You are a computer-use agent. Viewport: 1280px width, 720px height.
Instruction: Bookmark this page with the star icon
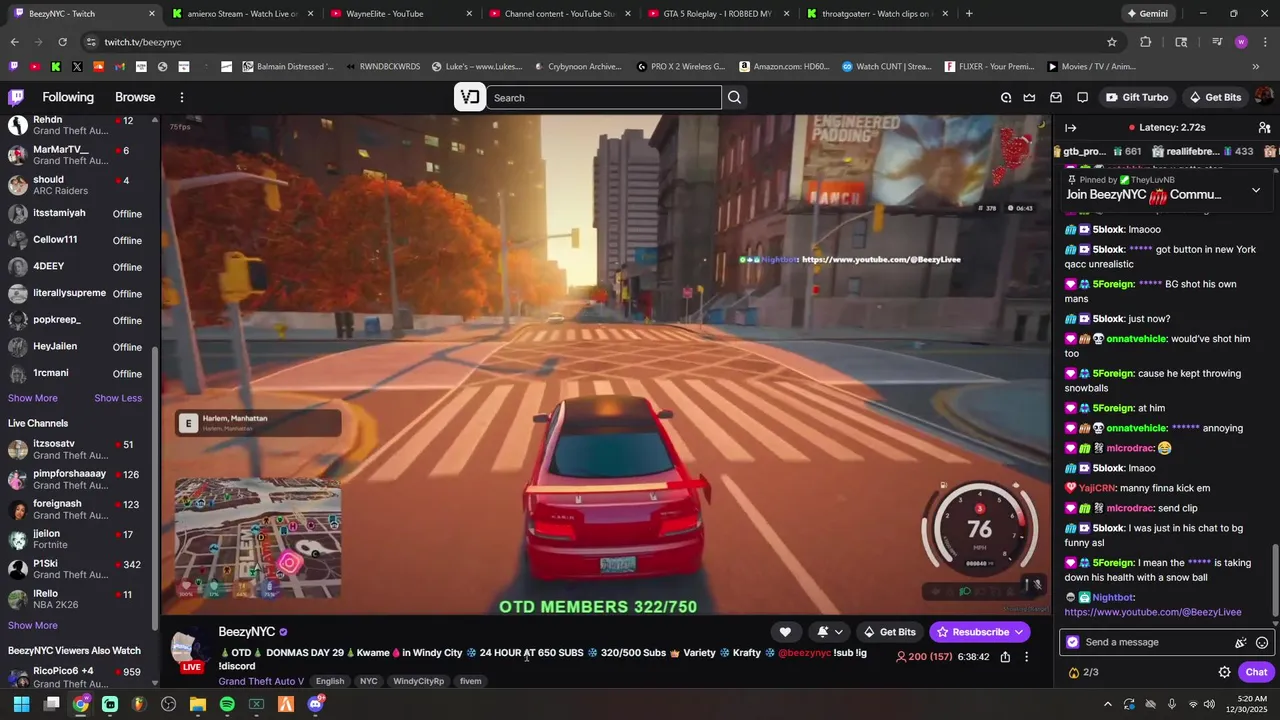(x=1112, y=42)
